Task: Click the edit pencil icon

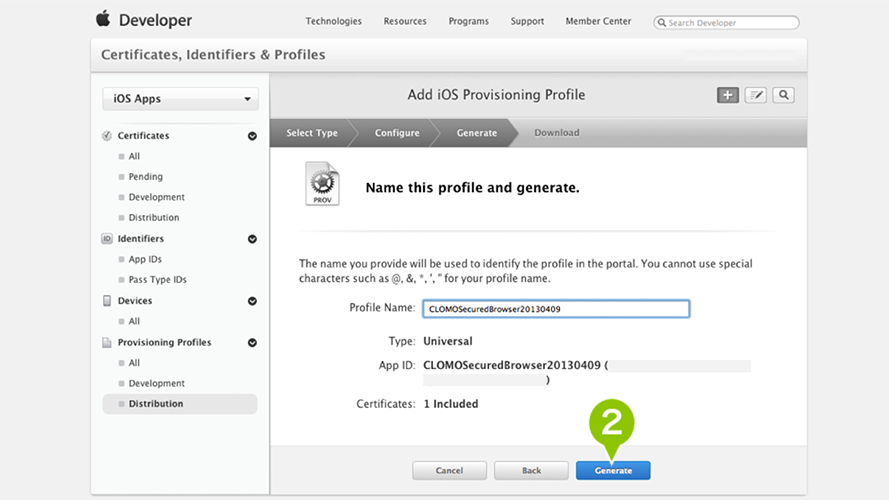Action: point(755,95)
